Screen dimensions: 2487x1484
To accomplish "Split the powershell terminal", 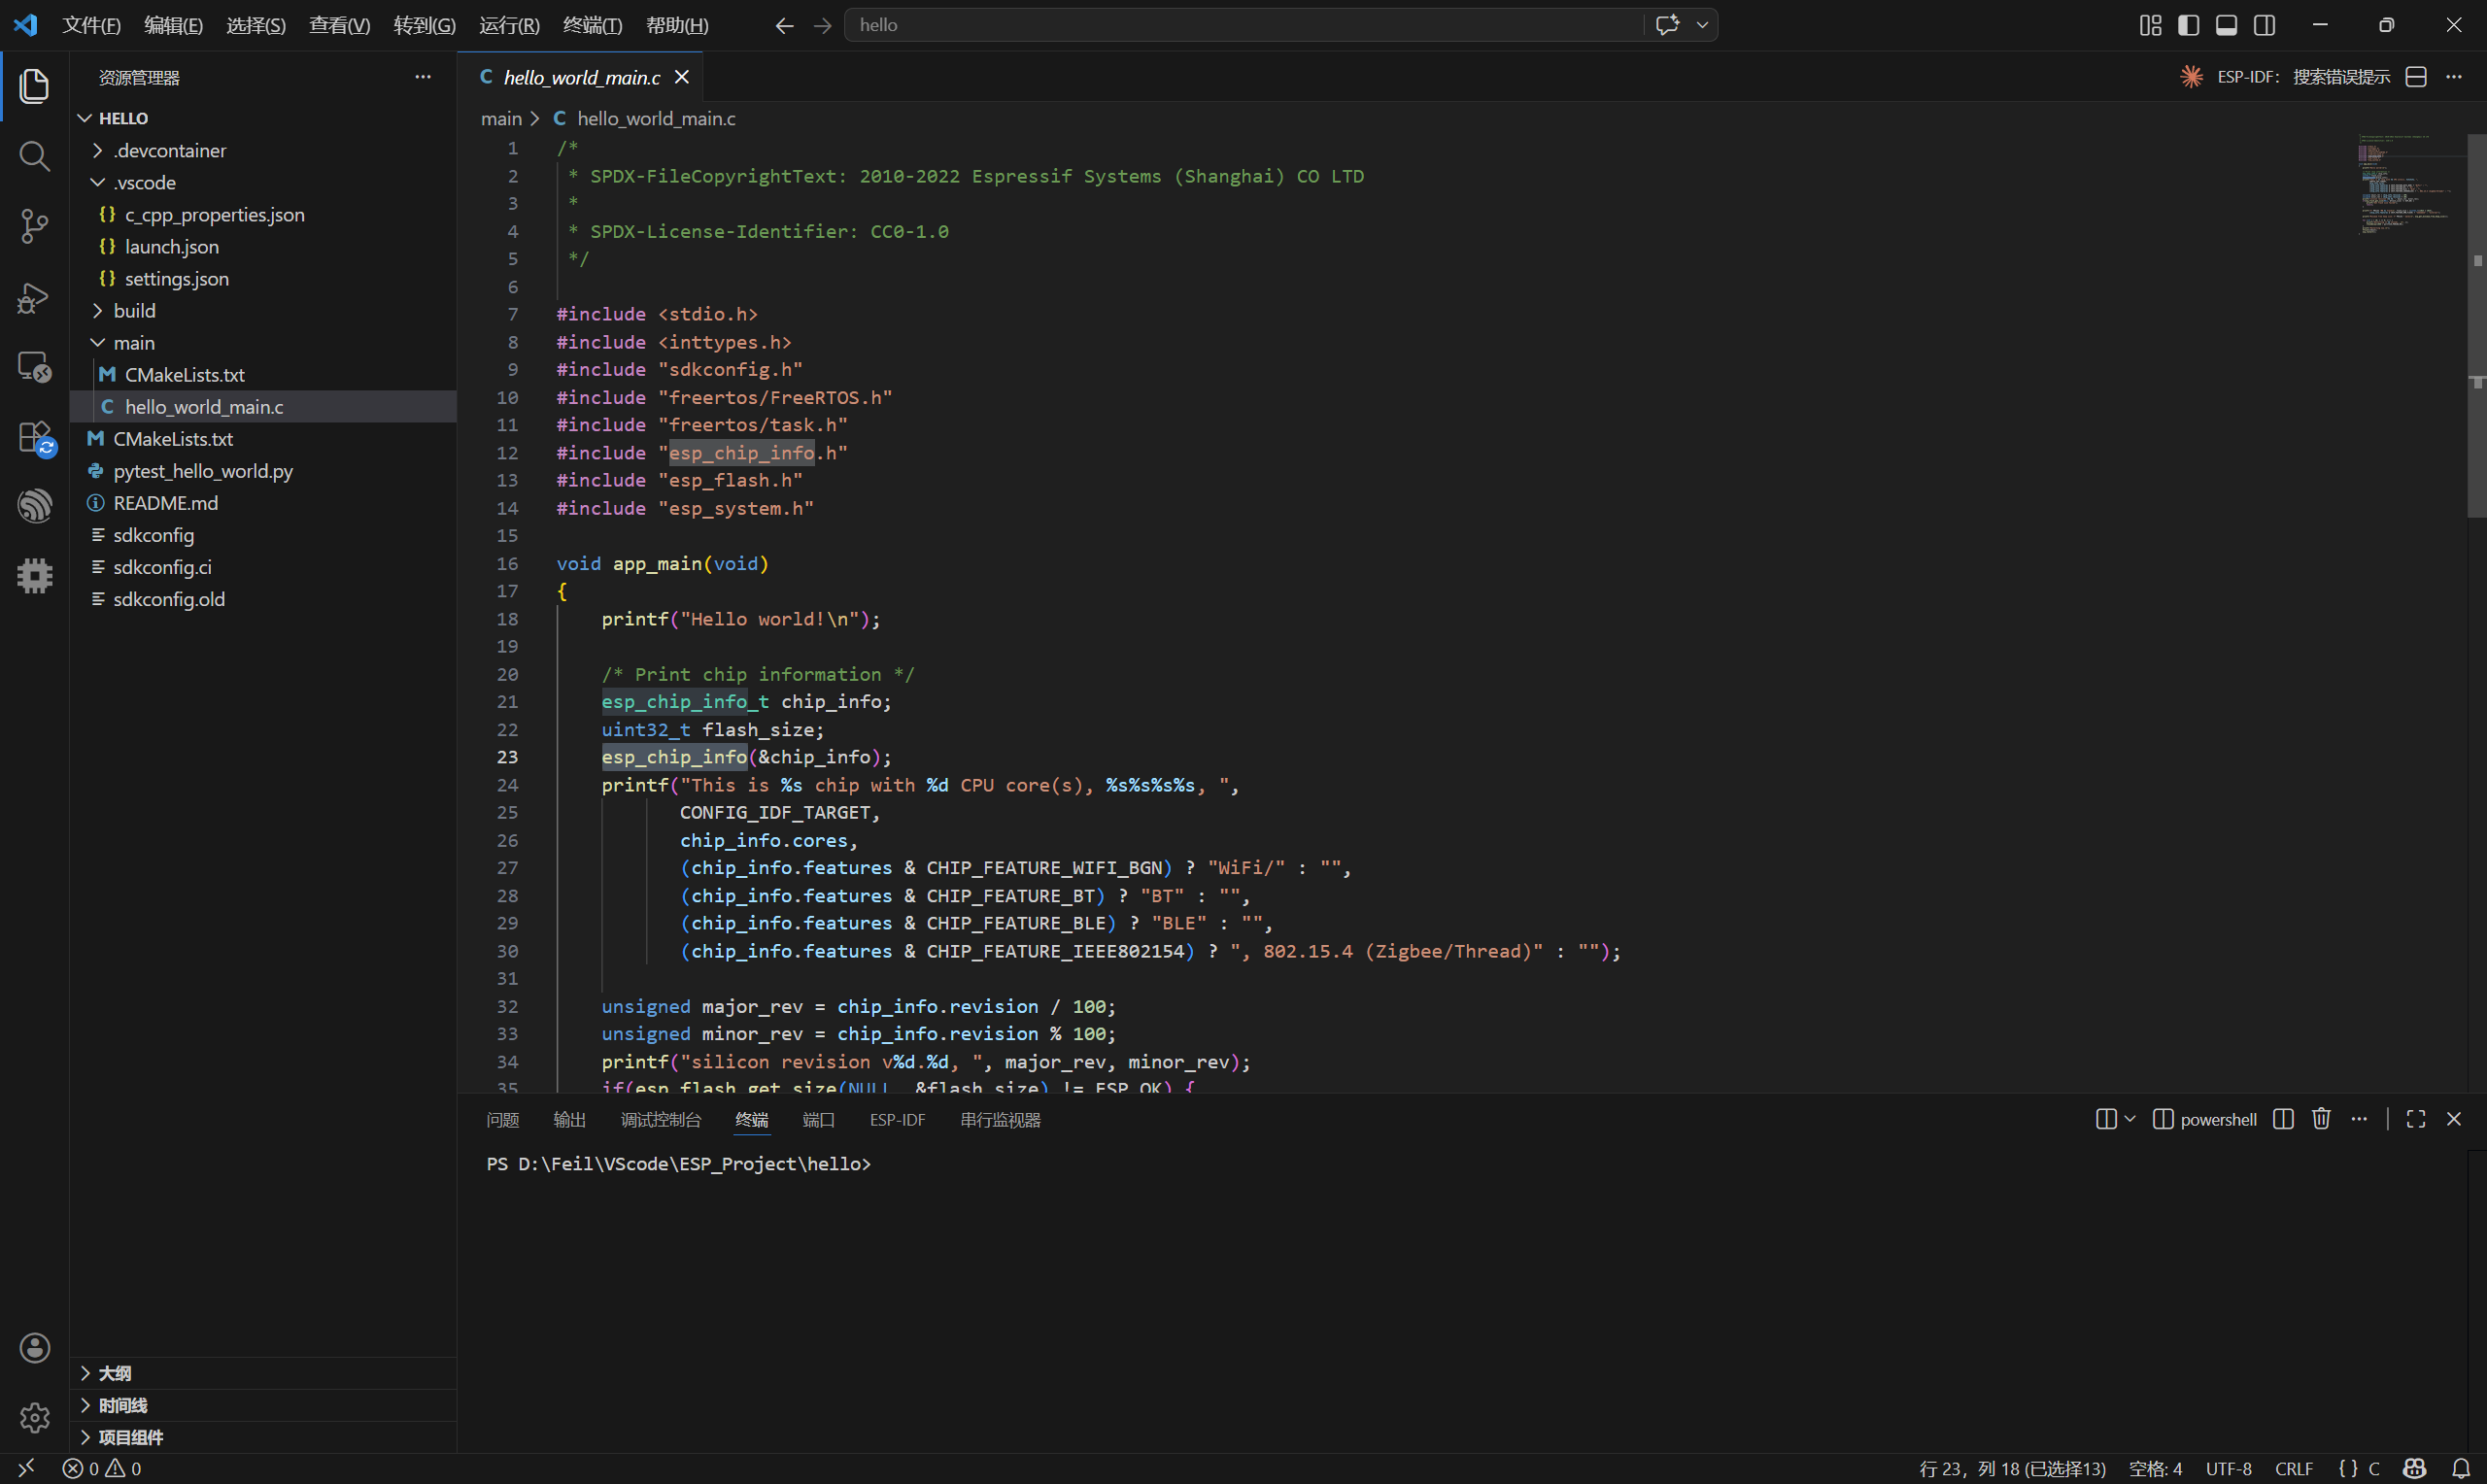I will [x=2283, y=1119].
